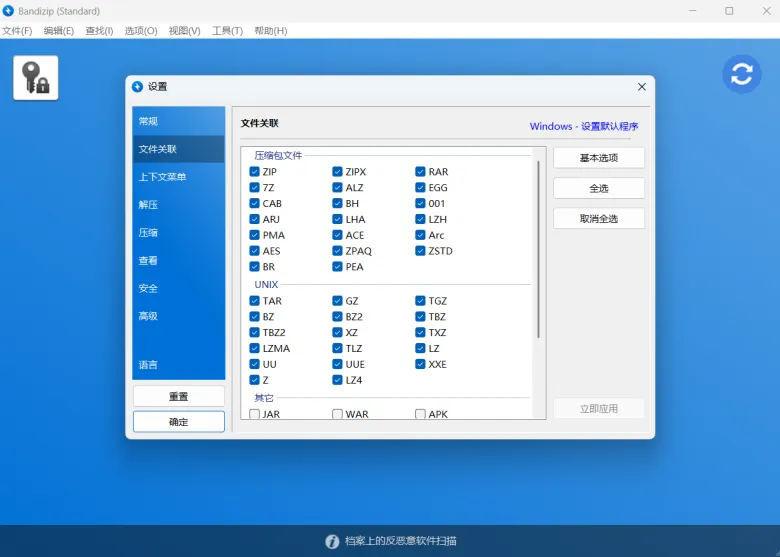
Task: Enable the JAR file association
Action: coord(254,414)
